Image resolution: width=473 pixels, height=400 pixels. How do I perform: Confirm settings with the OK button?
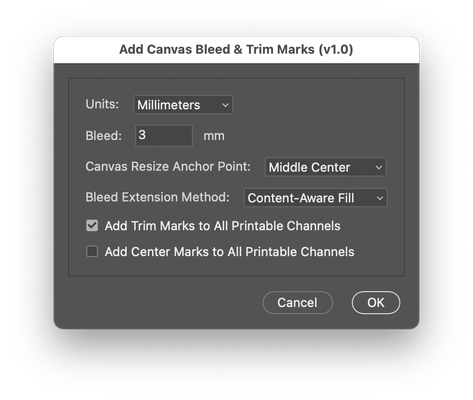[x=376, y=303]
